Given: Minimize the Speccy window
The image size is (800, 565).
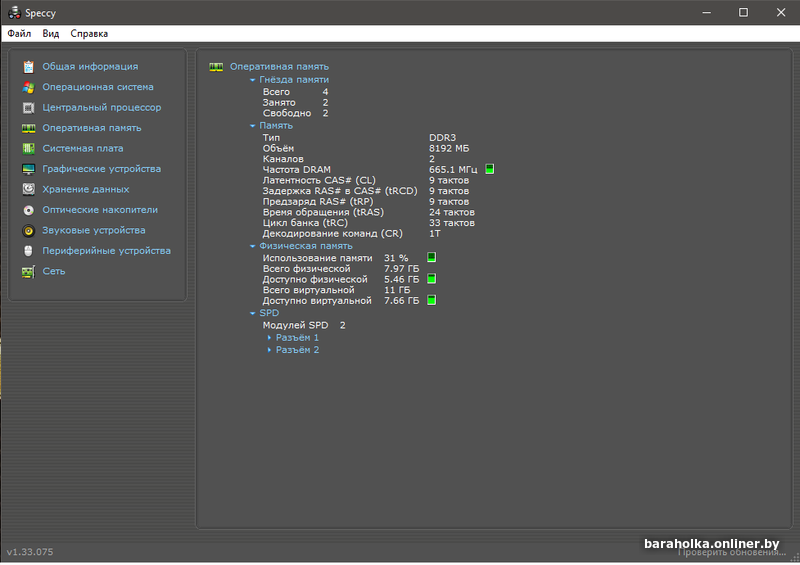Looking at the screenshot, I should [707, 13].
